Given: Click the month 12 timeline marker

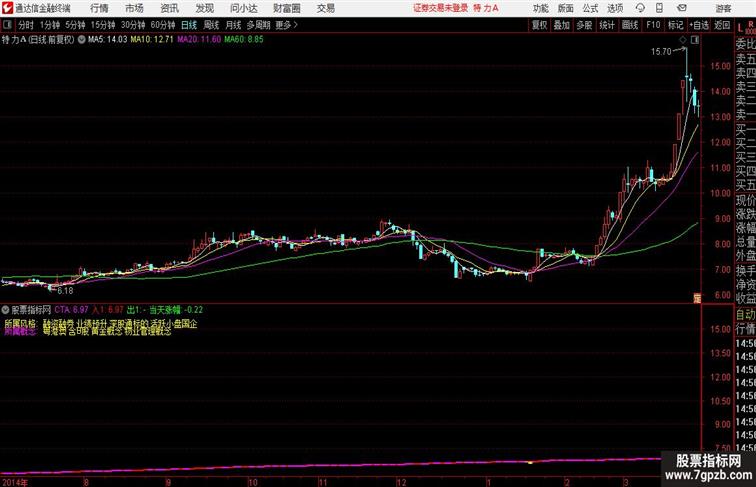Looking at the screenshot, I should pyautogui.click(x=401, y=482).
